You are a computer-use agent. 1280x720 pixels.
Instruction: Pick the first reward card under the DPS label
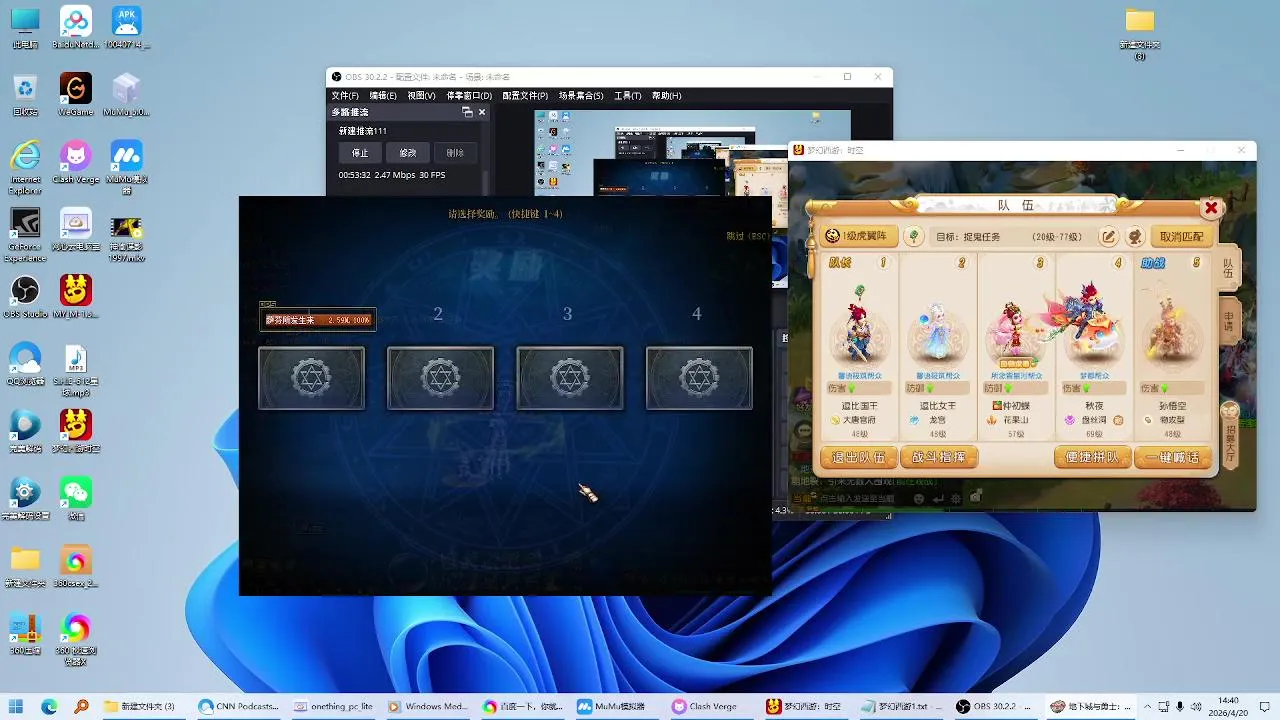click(311, 378)
